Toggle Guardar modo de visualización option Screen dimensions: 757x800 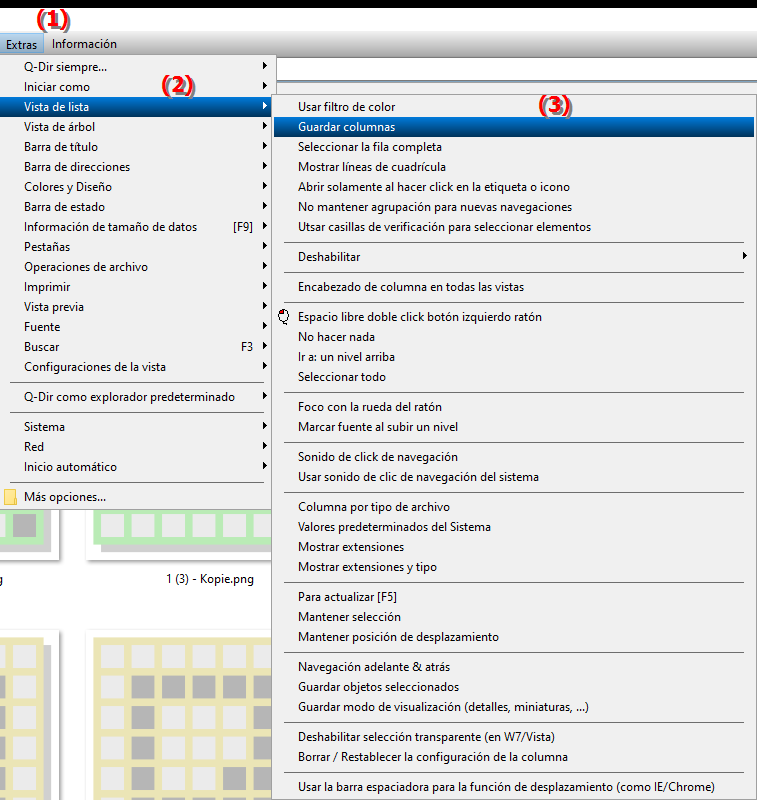coord(514,707)
